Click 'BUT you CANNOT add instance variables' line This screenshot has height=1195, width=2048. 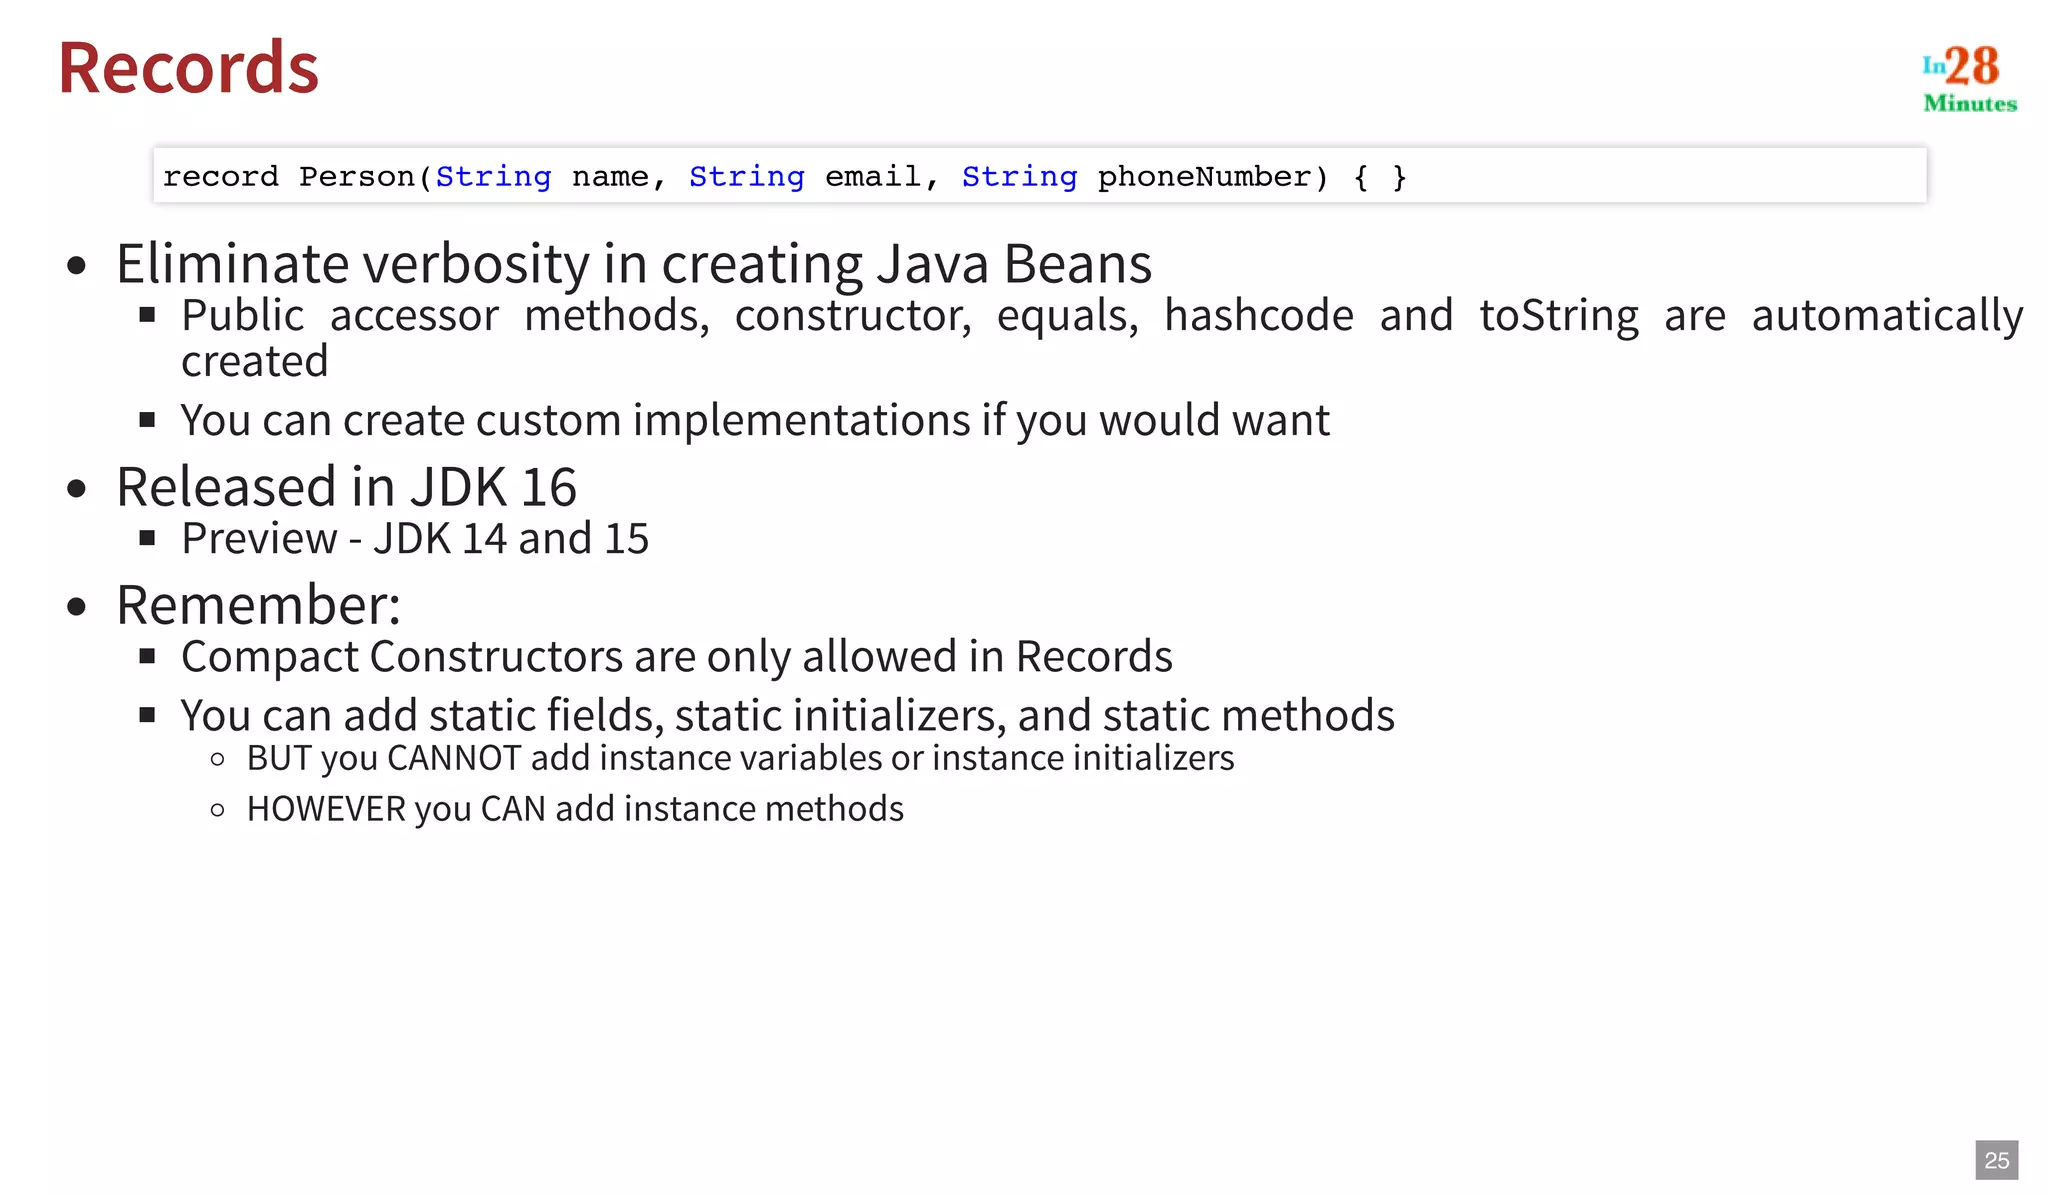740,758
